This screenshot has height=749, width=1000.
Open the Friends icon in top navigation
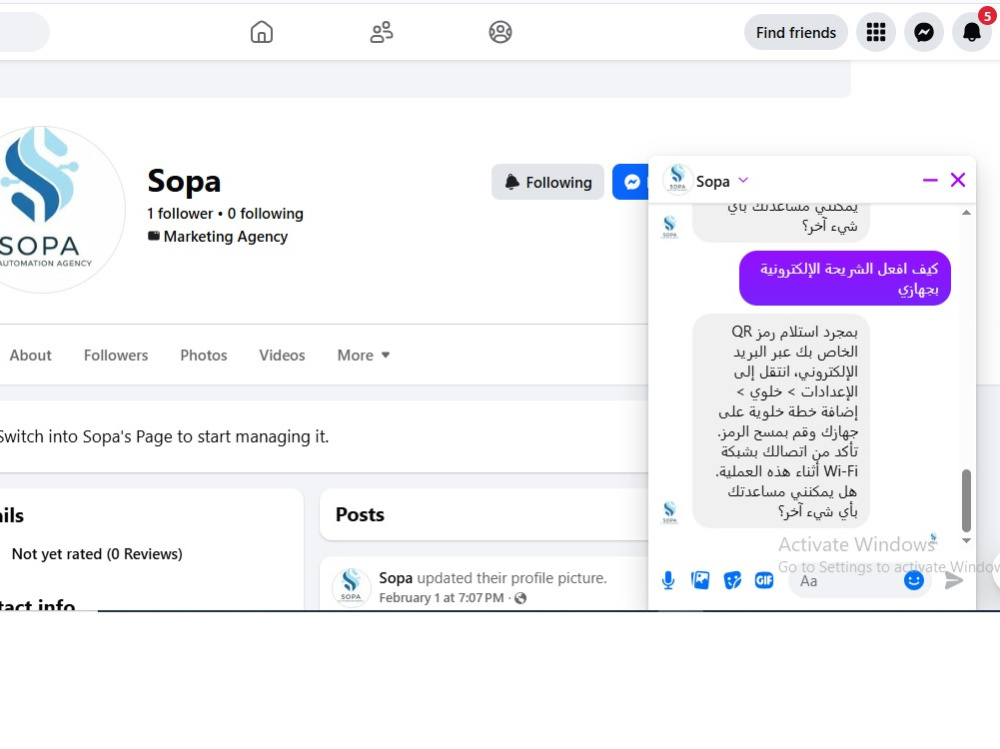point(381,32)
